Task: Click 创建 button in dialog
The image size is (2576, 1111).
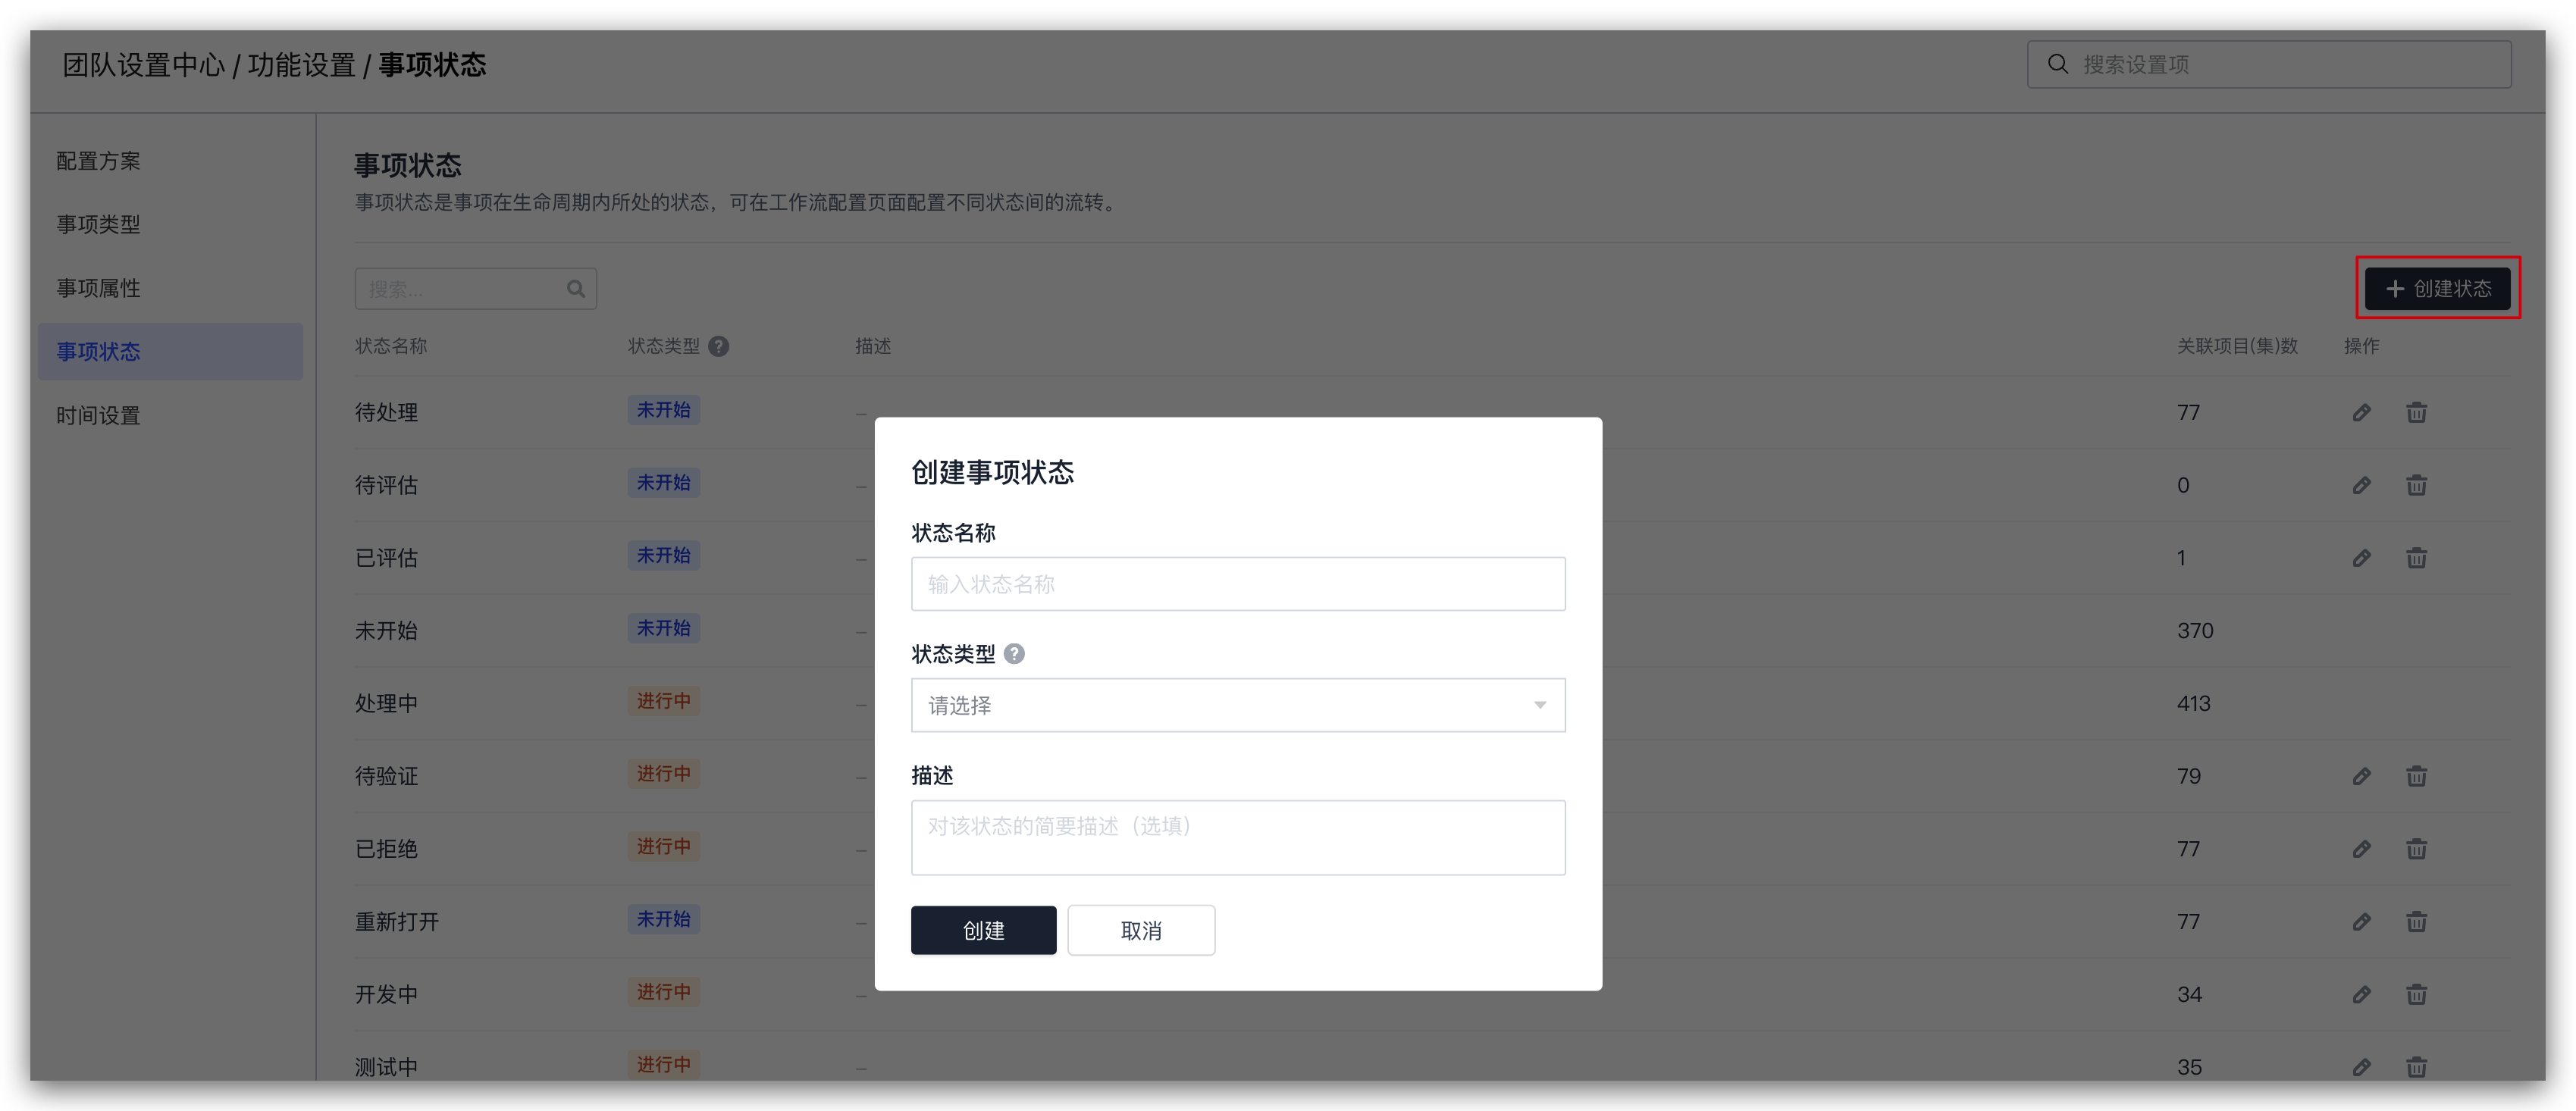Action: [983, 930]
